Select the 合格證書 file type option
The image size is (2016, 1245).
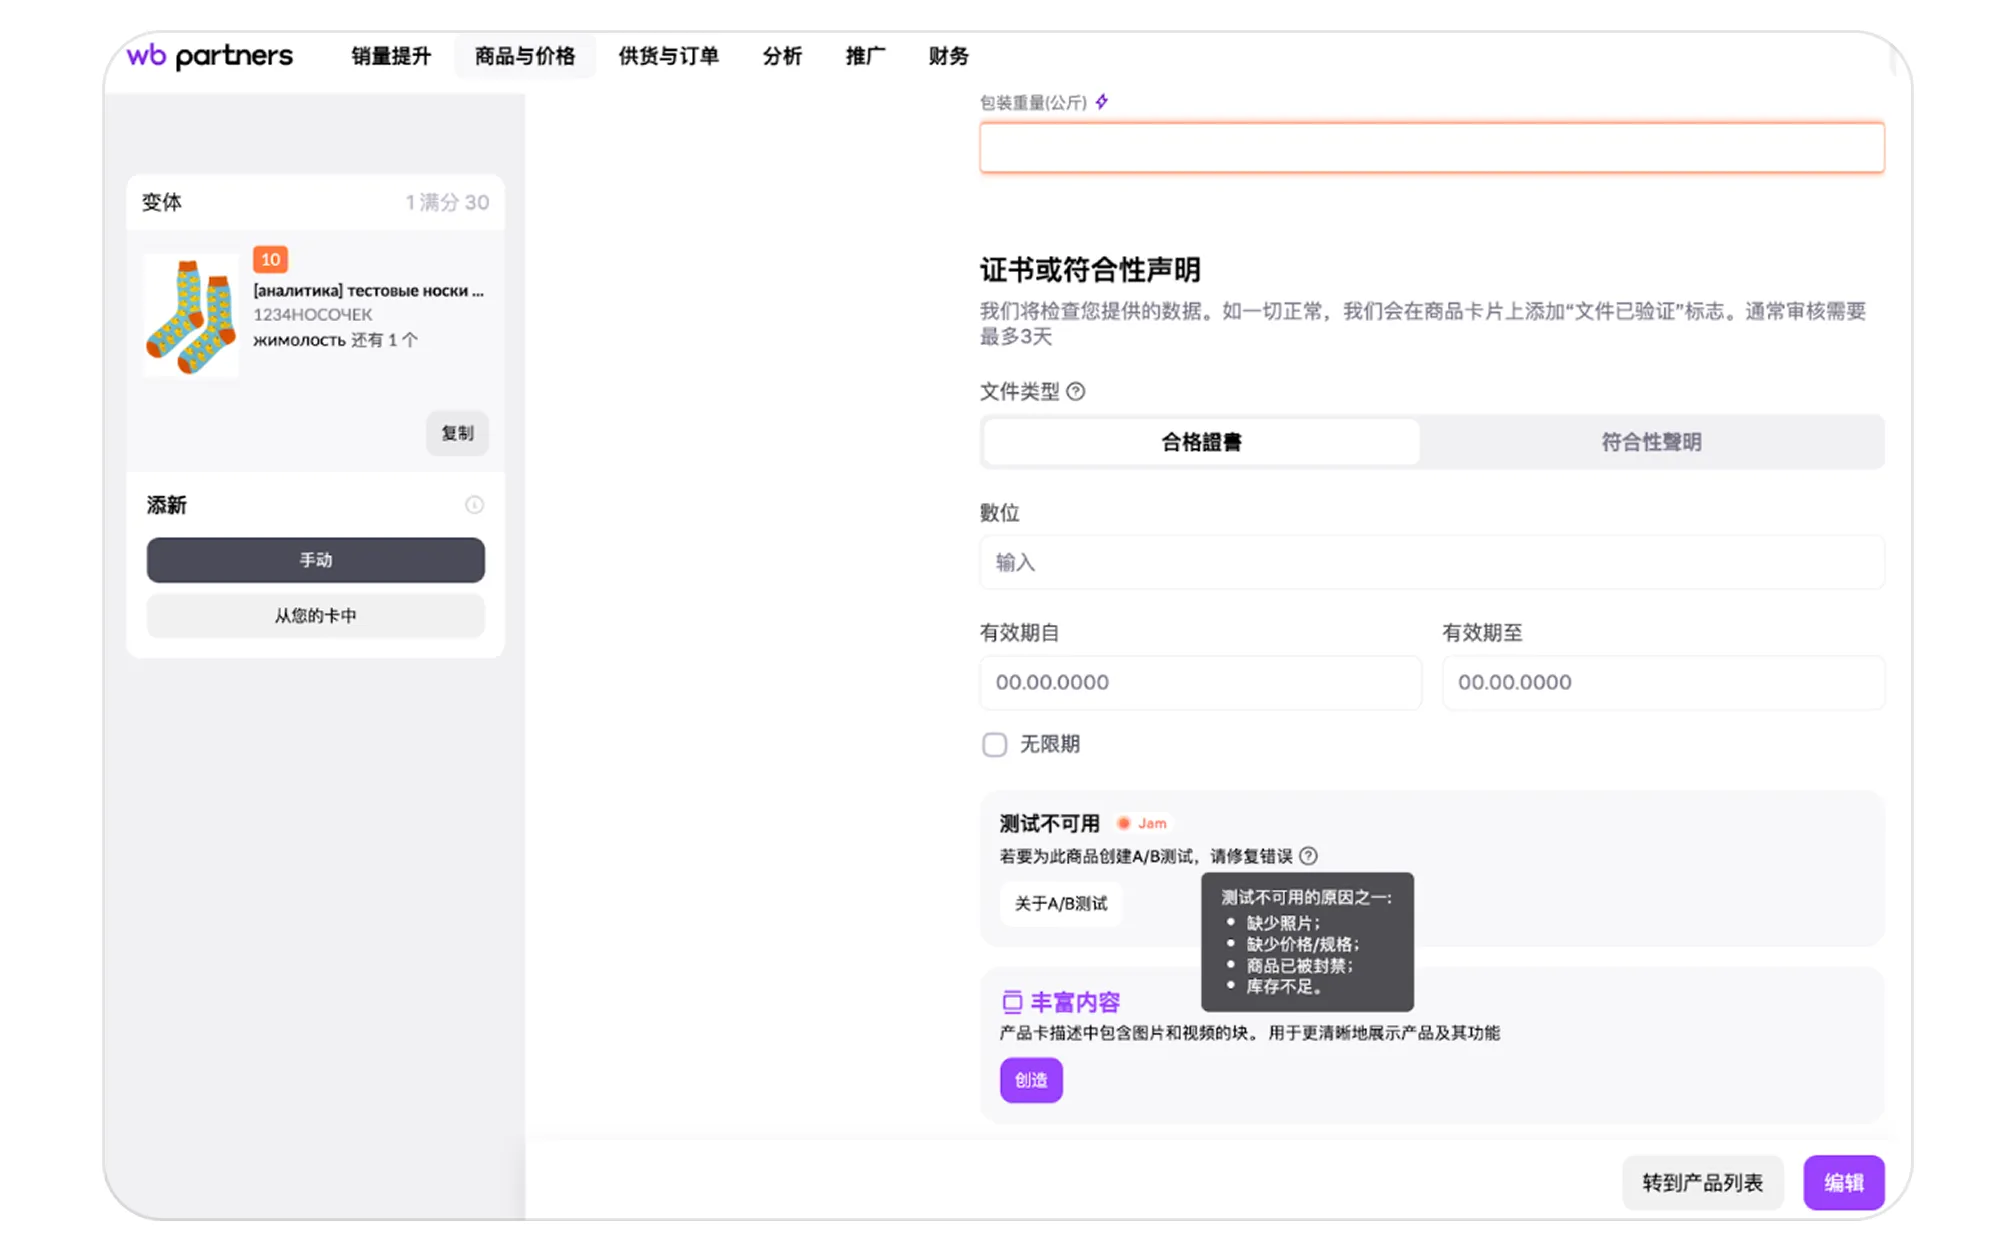tap(1201, 442)
